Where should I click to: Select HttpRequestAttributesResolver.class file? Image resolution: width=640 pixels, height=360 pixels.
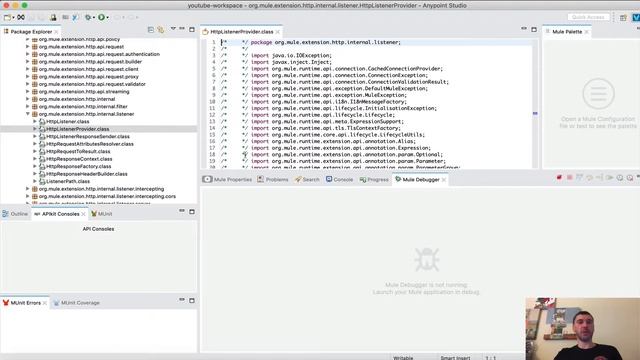89,144
